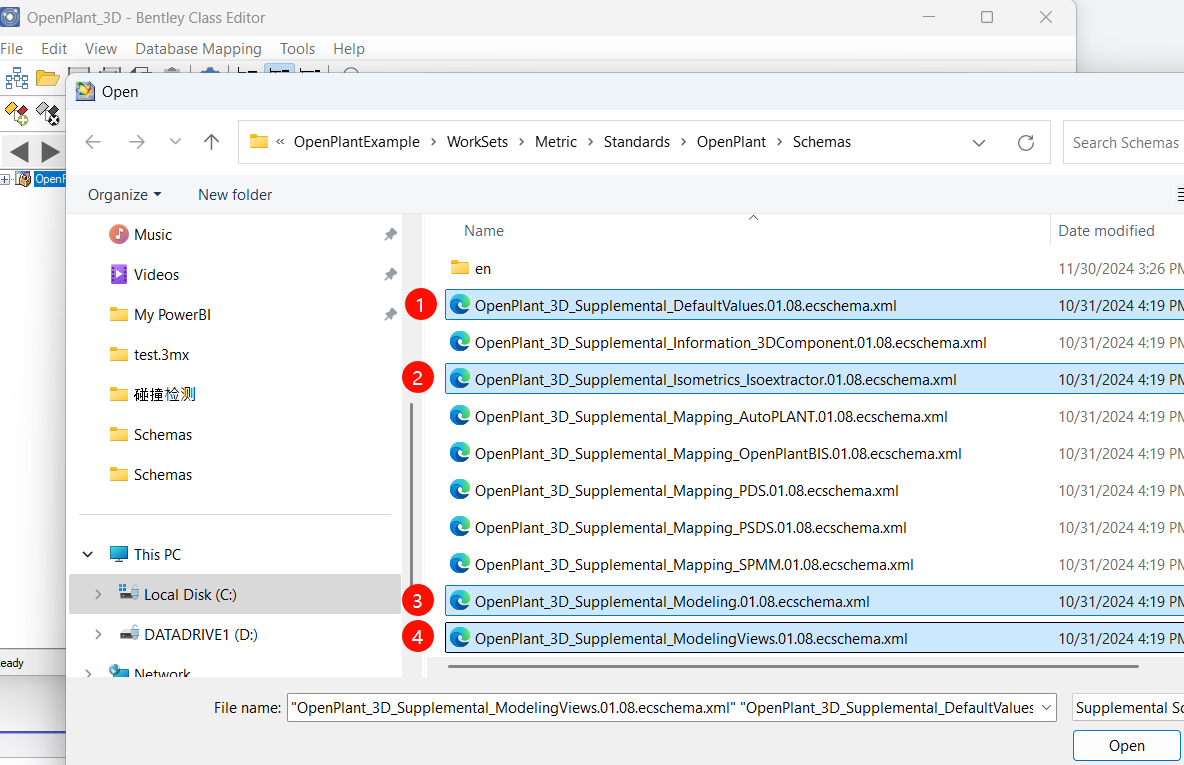This screenshot has height=765, width=1184.
Task: Expand the hidden path segments chevron
Action: [280, 142]
